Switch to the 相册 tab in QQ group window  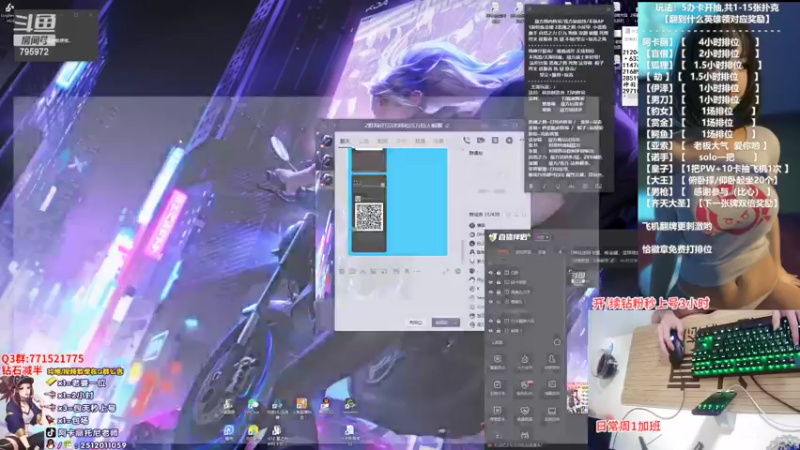click(383, 141)
